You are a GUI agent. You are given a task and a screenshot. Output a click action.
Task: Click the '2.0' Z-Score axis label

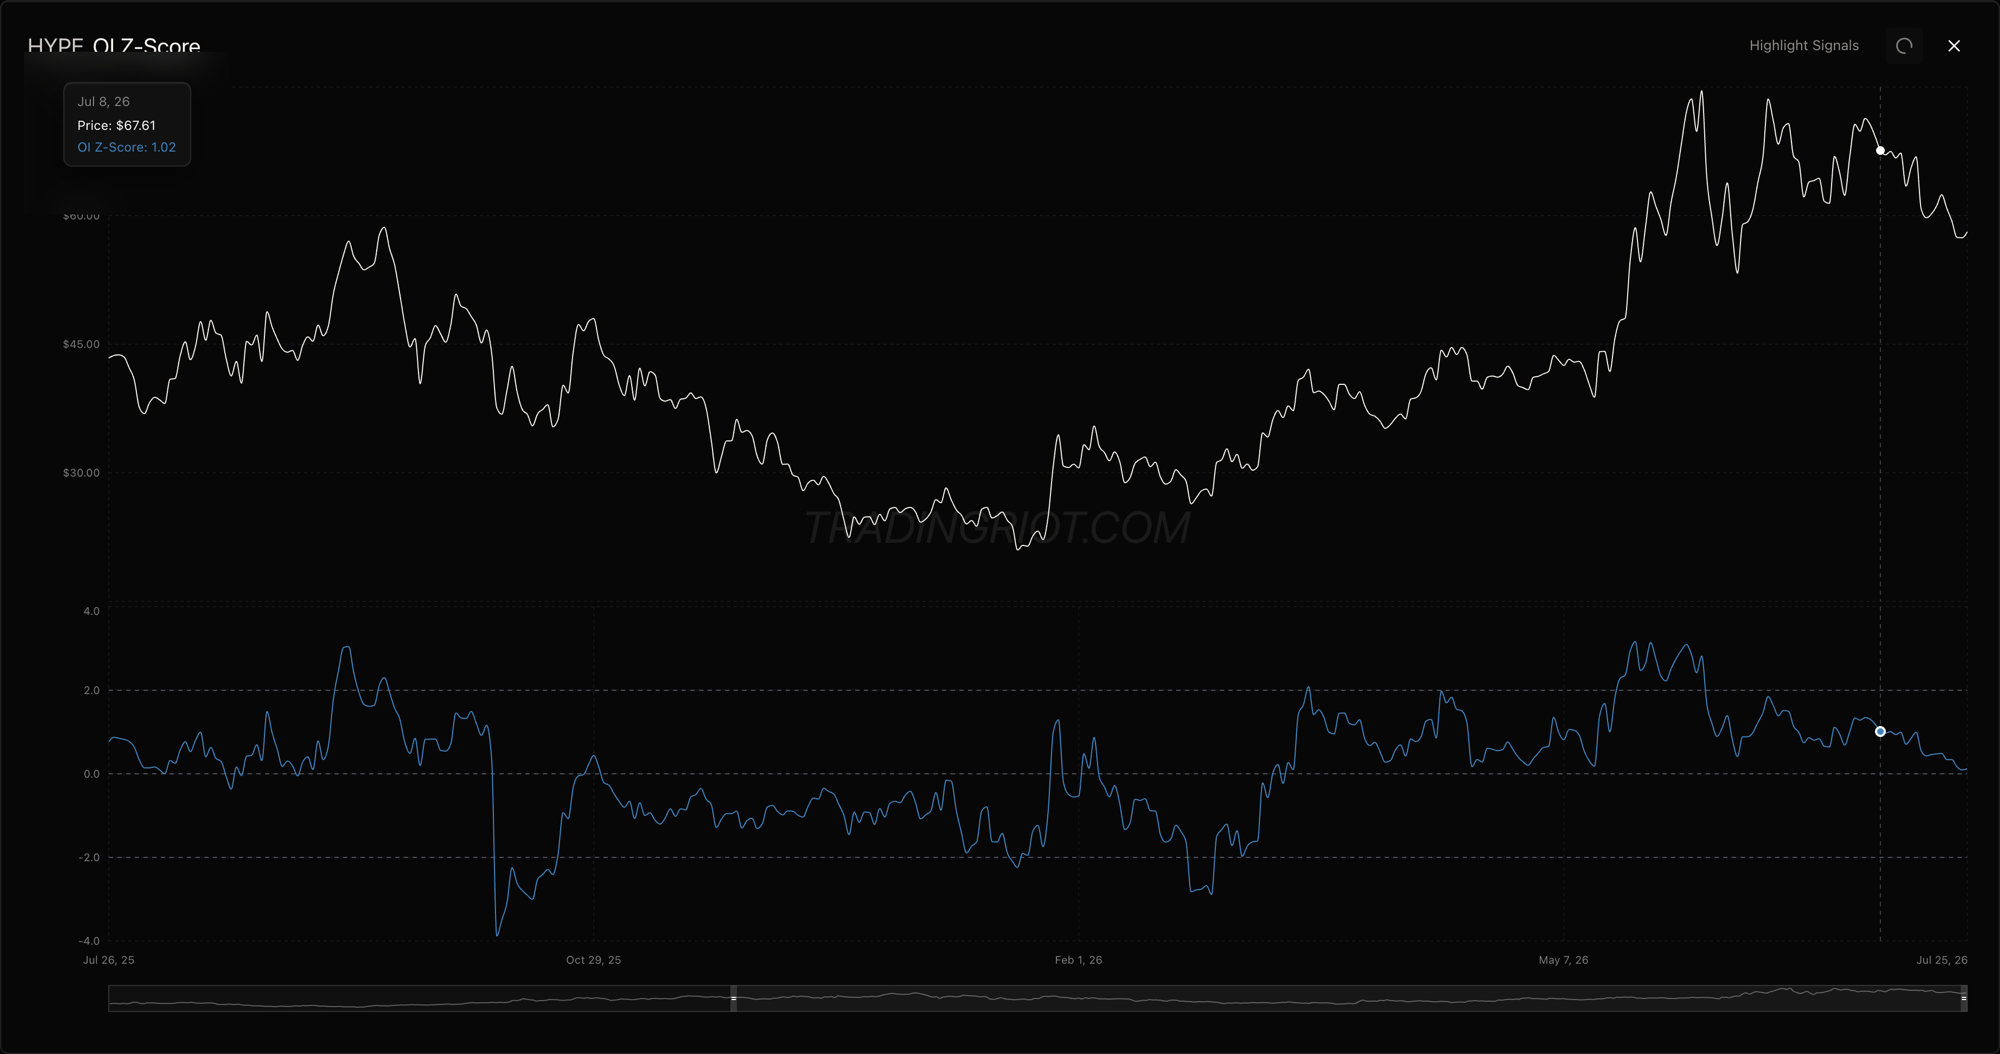click(x=91, y=690)
